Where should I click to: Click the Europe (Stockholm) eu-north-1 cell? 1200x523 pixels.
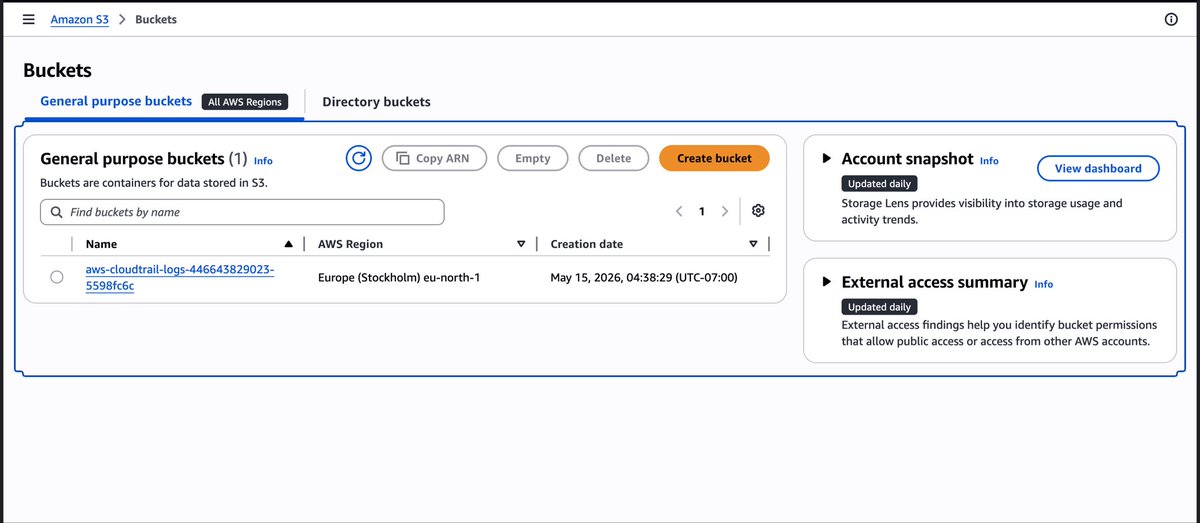click(399, 277)
